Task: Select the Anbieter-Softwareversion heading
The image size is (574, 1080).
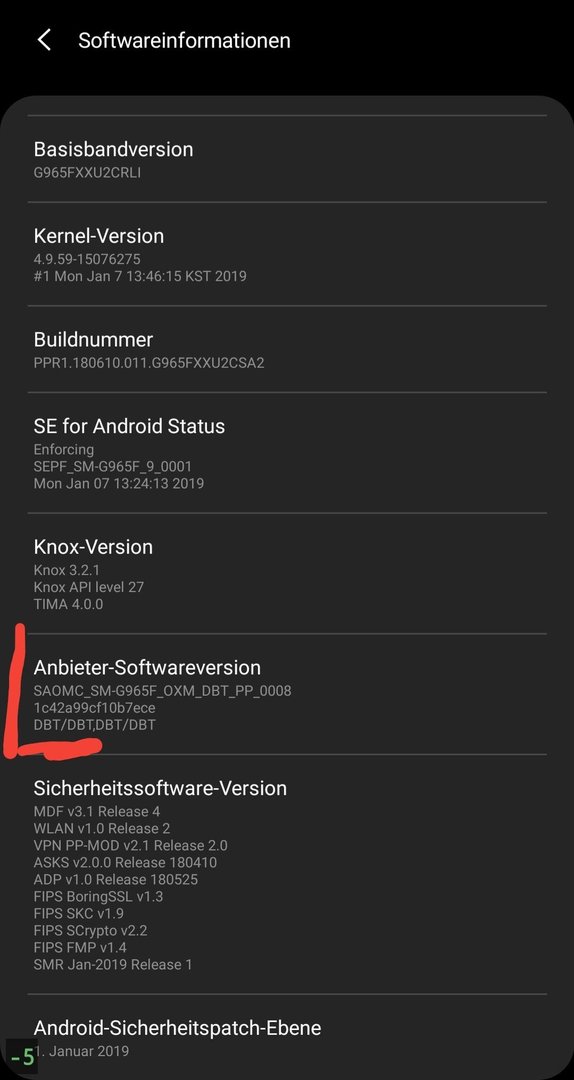Action: 147,667
